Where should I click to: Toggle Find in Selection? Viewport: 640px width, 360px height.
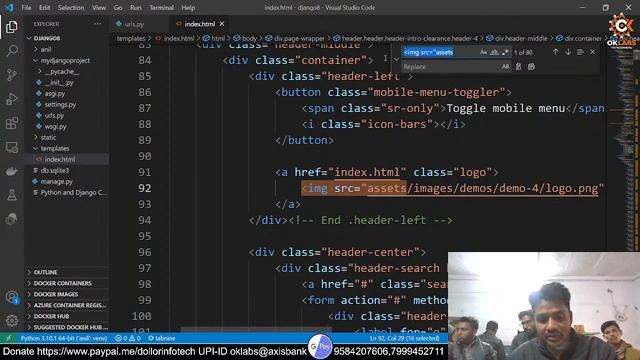point(580,52)
